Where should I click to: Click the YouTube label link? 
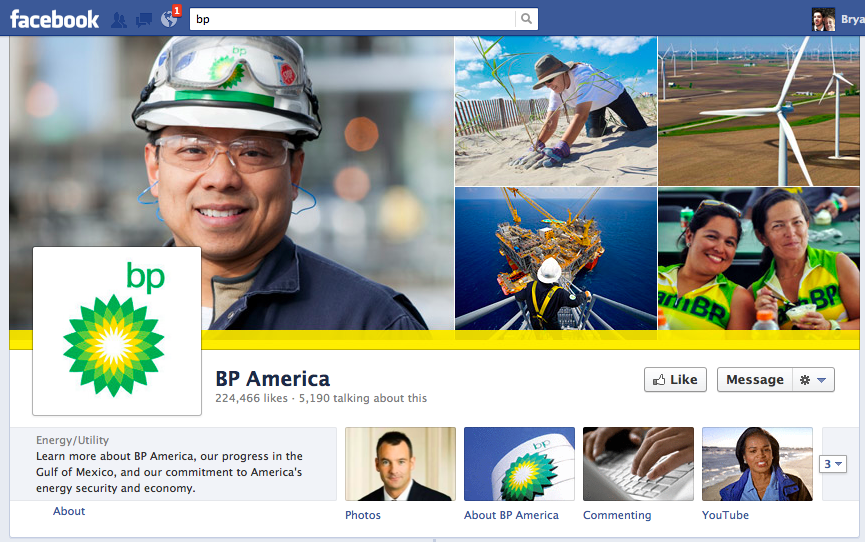pos(725,515)
